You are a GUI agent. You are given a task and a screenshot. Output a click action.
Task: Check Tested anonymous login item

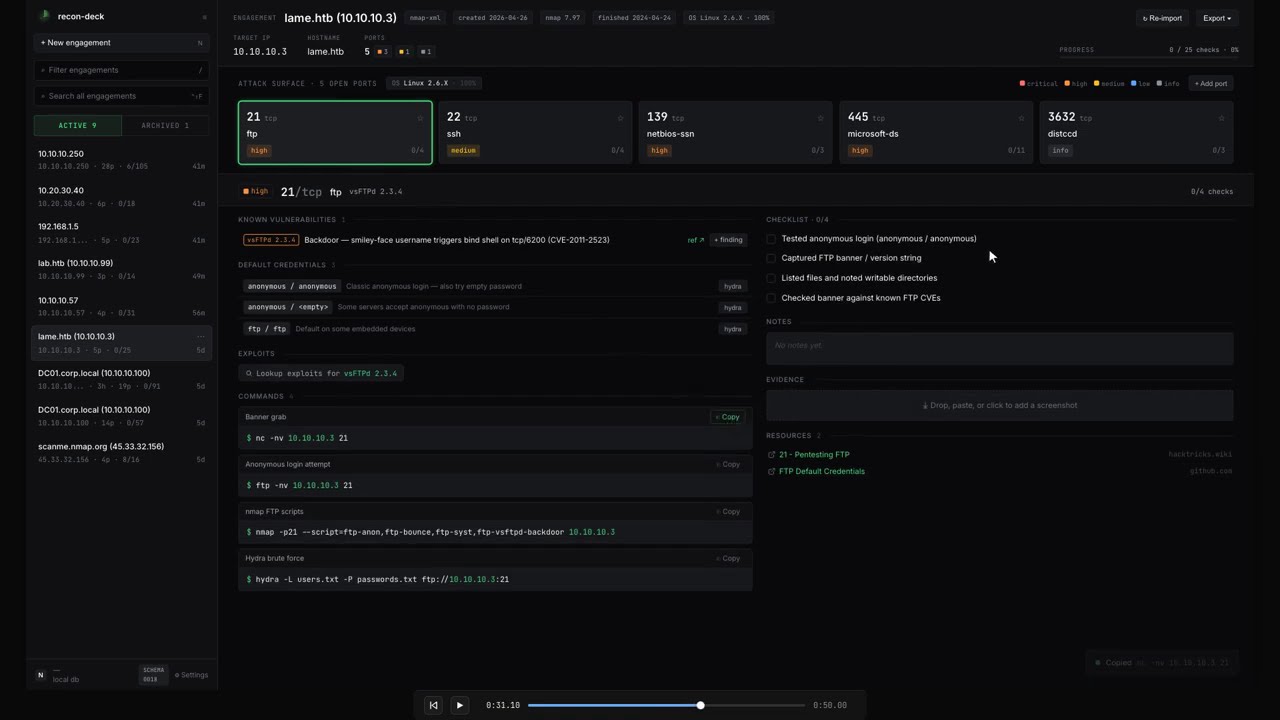(771, 239)
